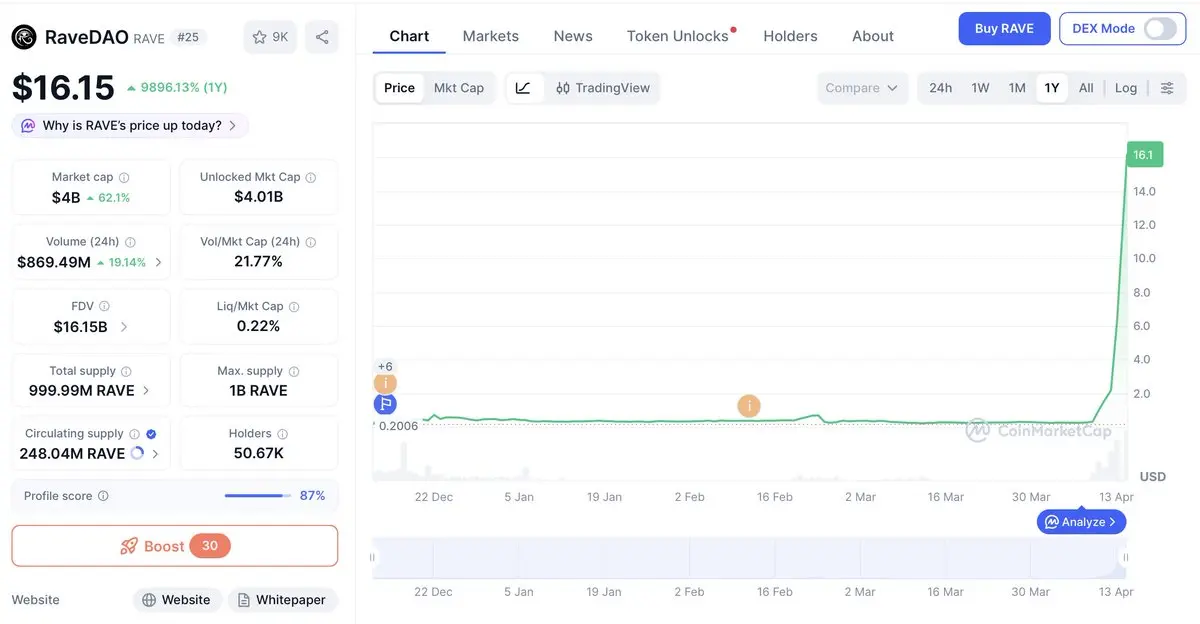This screenshot has width=1200, height=624.
Task: Click the Circulating supply info icon
Action: 134,434
